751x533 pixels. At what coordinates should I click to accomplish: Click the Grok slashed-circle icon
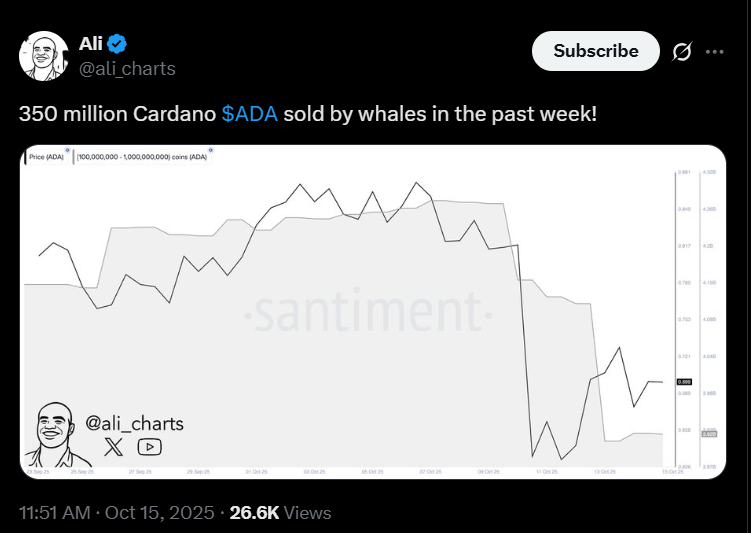click(683, 51)
